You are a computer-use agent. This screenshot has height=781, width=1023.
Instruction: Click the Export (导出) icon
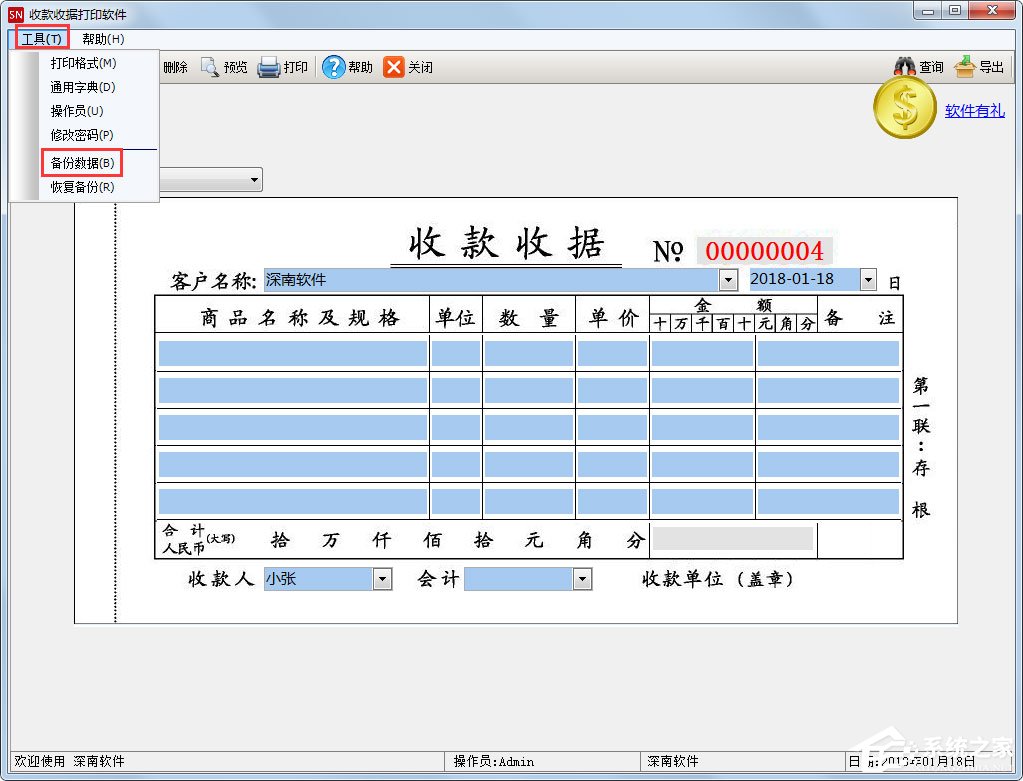point(965,67)
